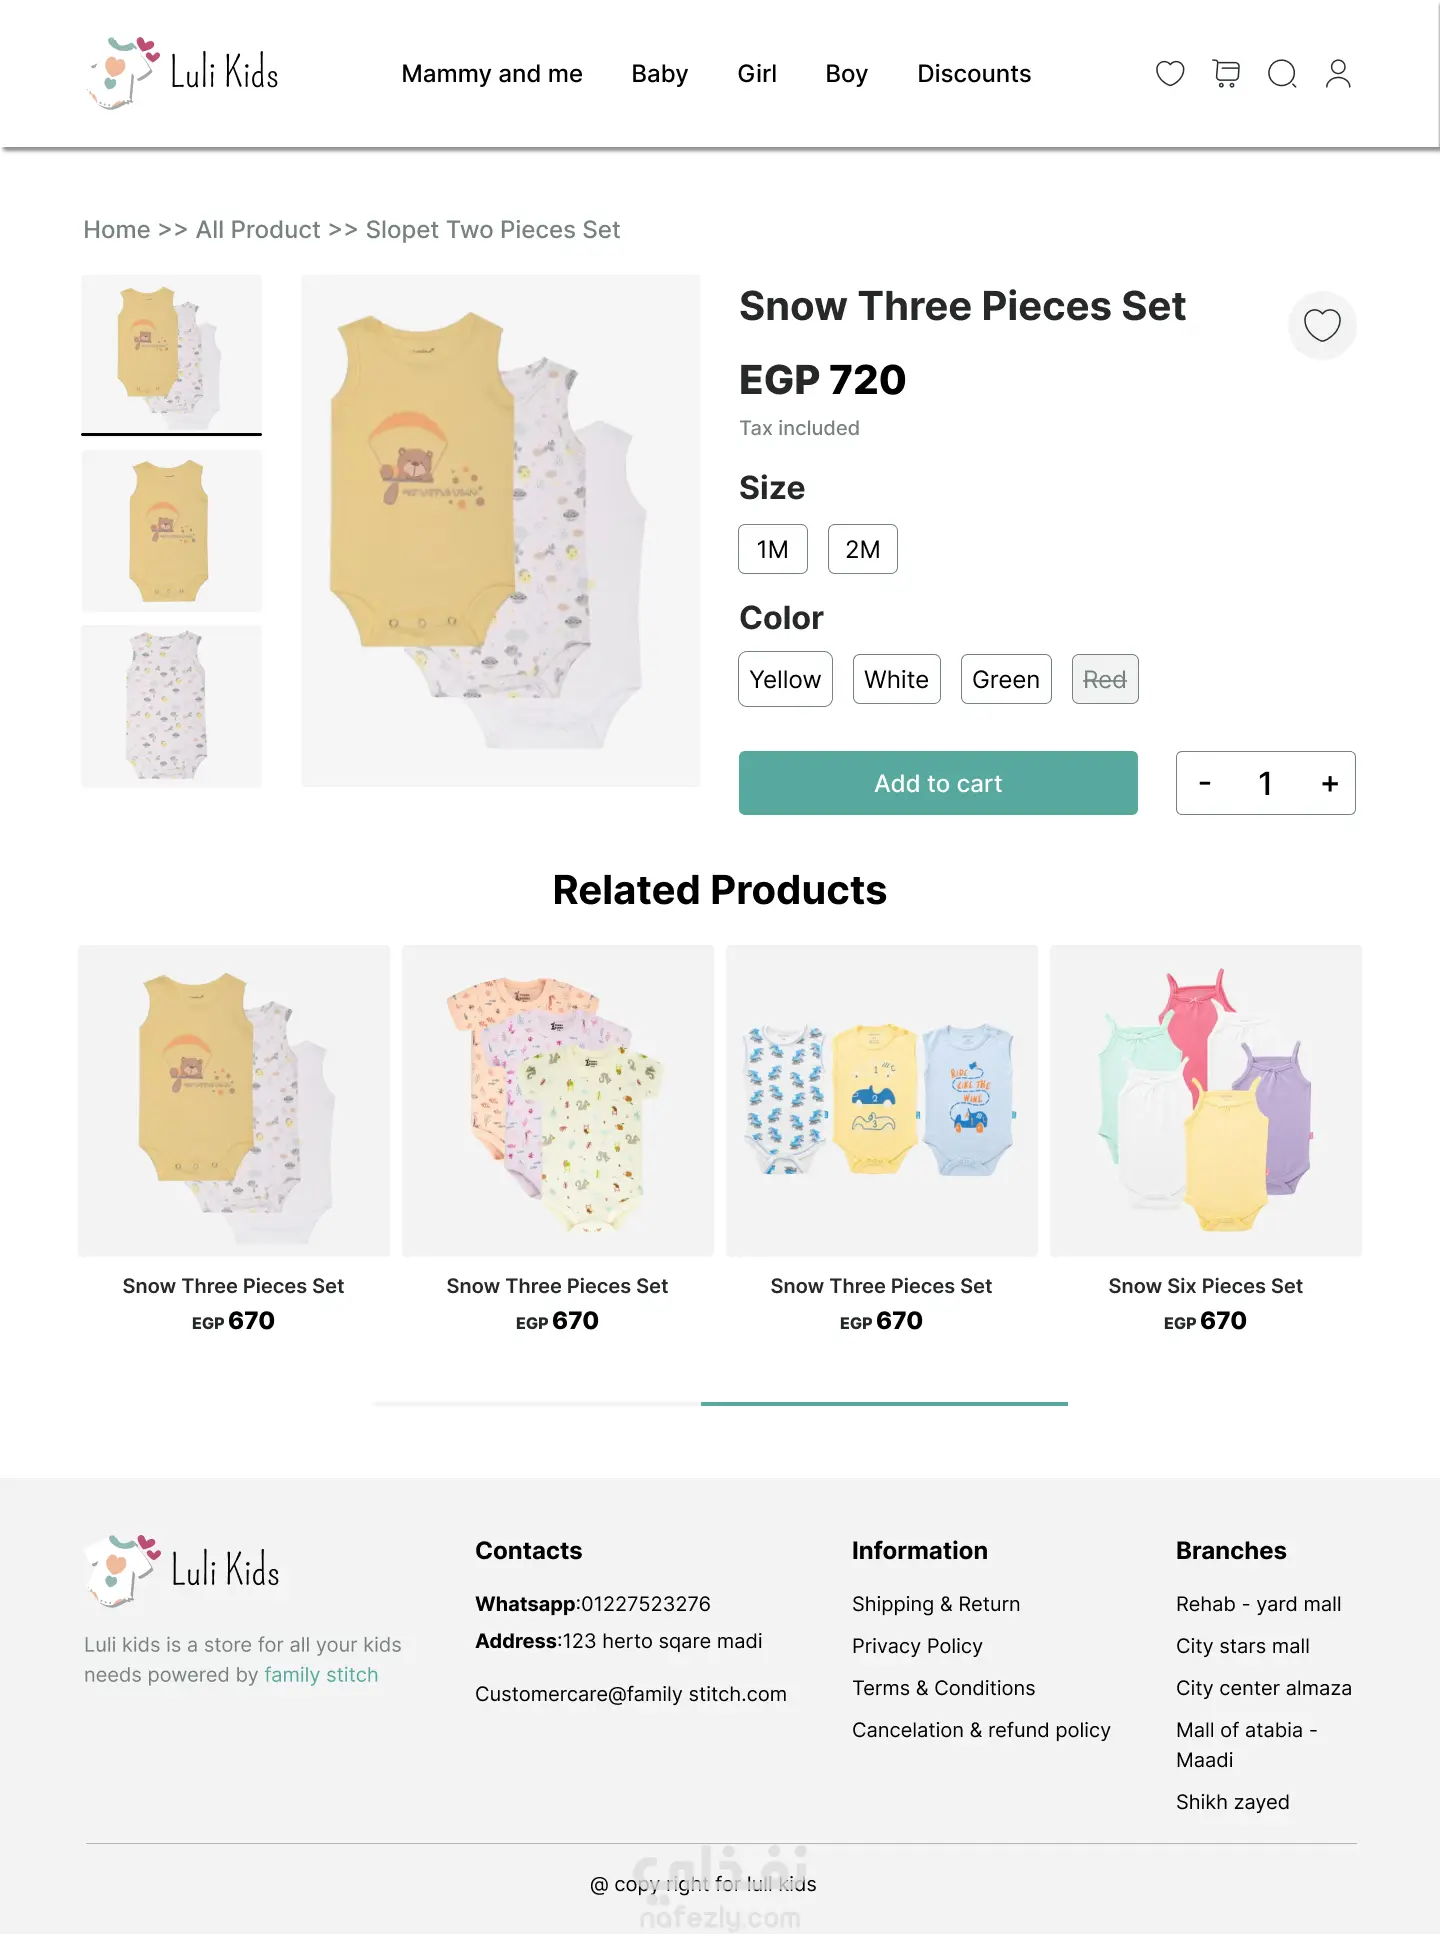Open the user account icon
The height and width of the screenshot is (1934, 1440).
pos(1338,74)
